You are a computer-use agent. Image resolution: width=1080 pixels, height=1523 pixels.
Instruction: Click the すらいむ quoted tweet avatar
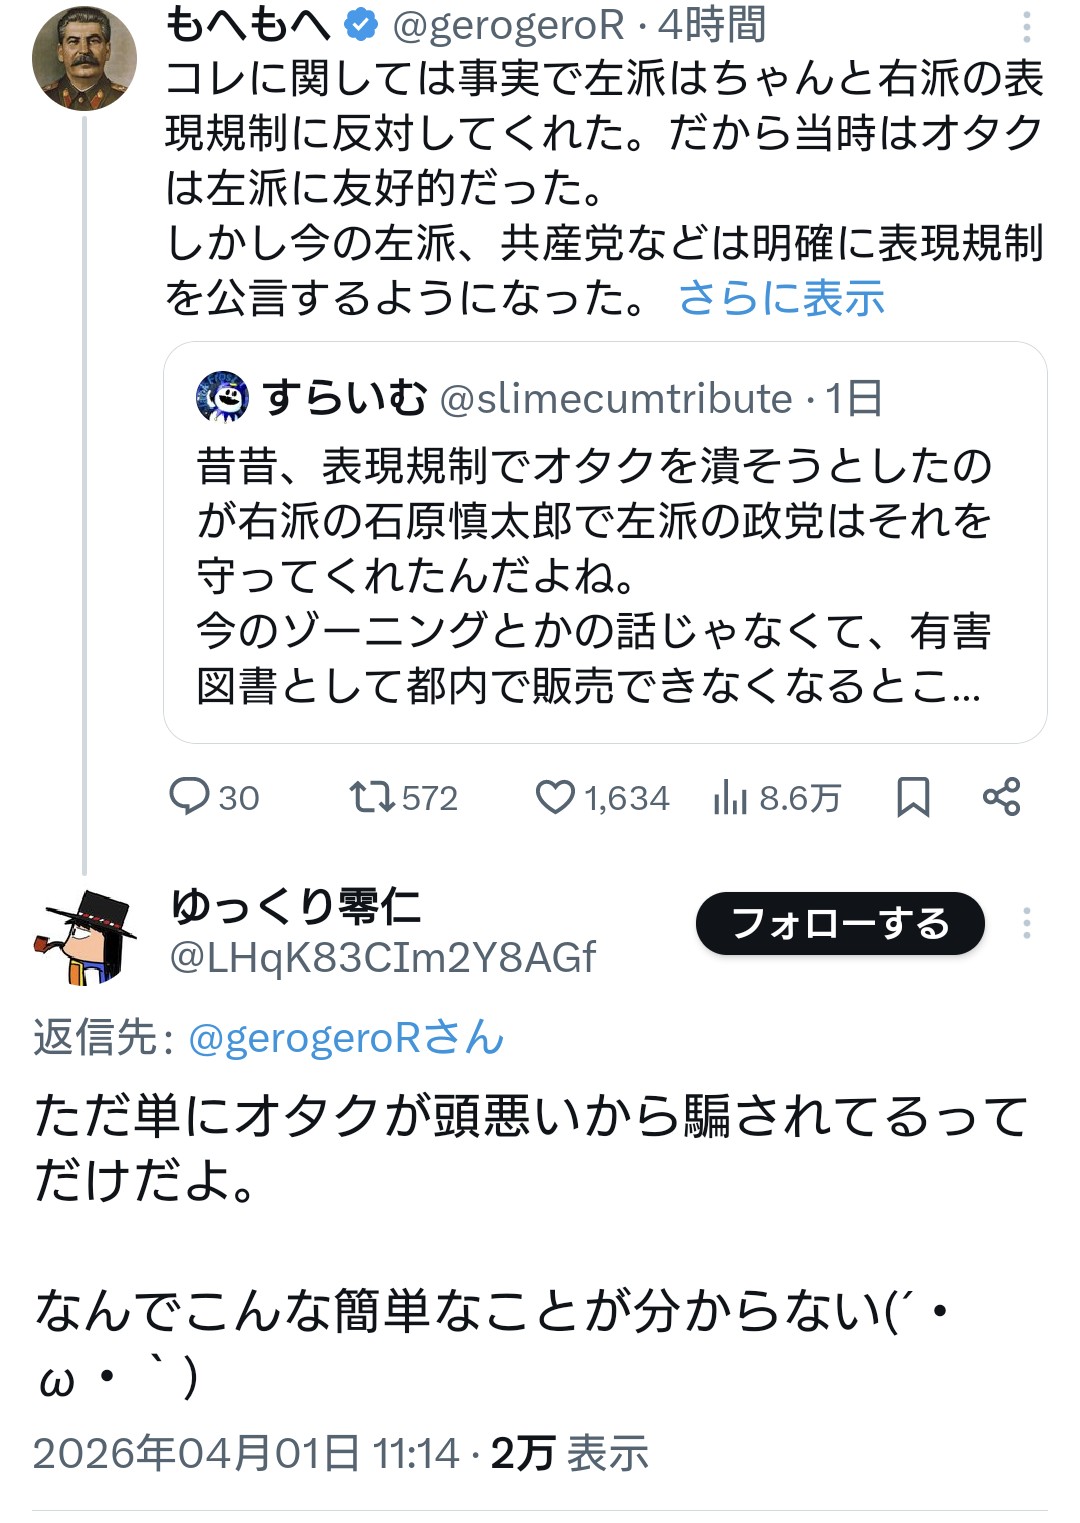(x=222, y=397)
